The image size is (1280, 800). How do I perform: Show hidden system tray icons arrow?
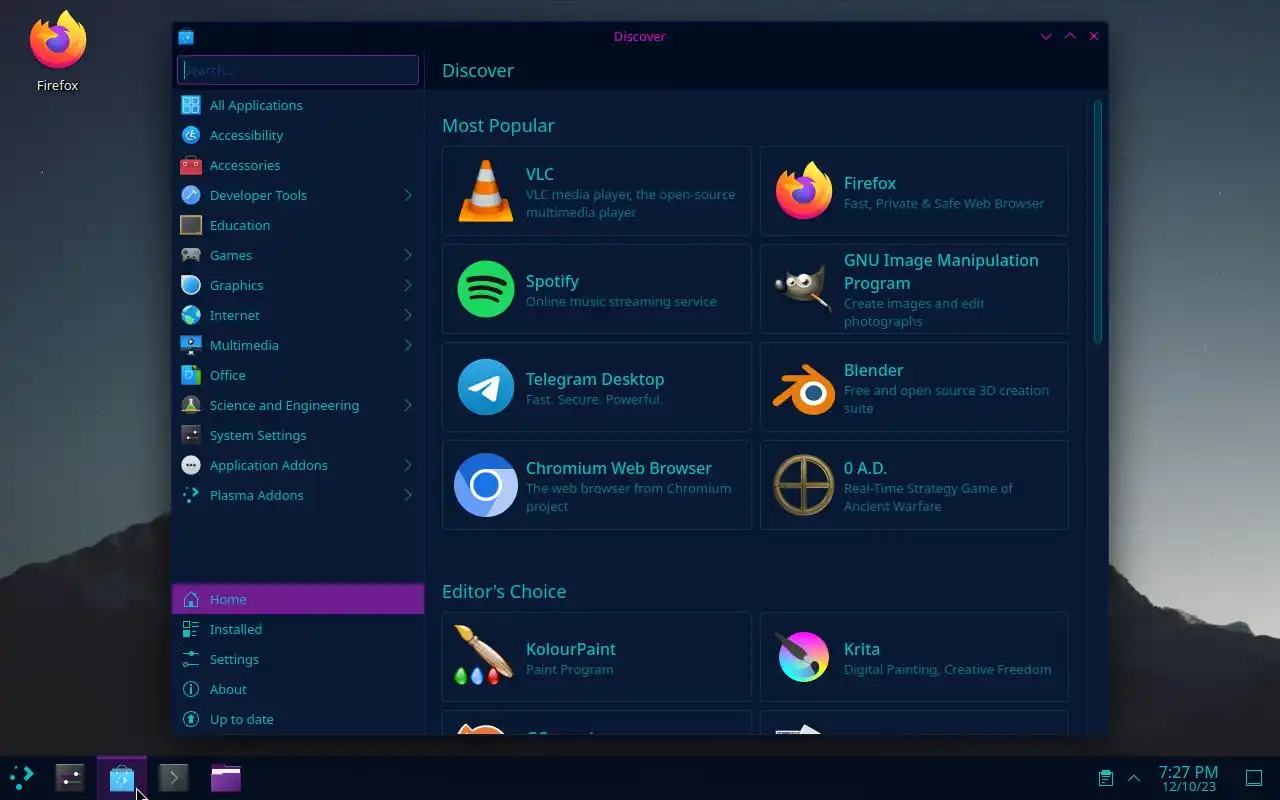[x=1134, y=778]
